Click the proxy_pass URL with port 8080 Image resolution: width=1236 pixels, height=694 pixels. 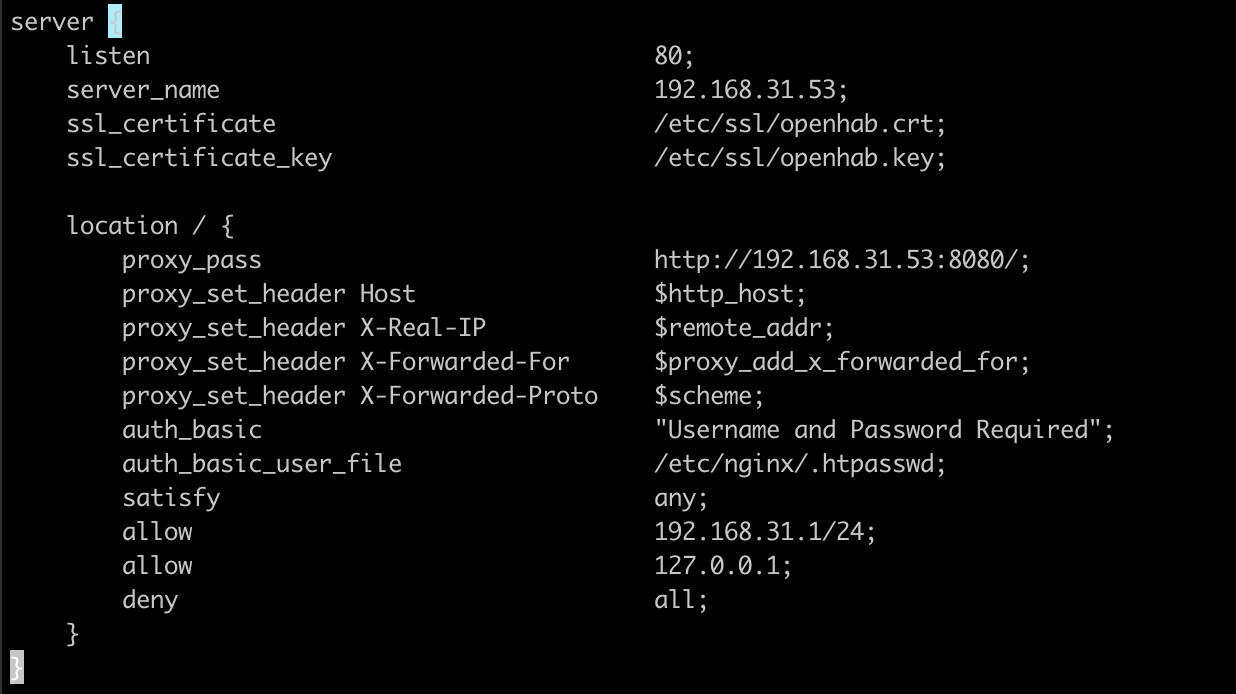click(841, 260)
